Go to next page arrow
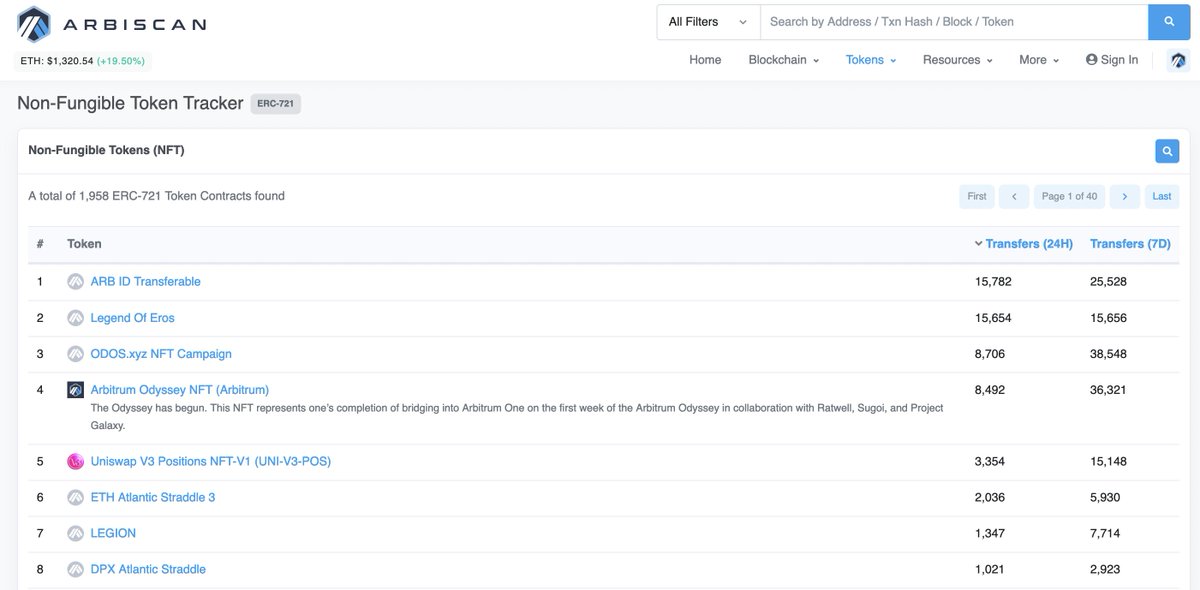The height and width of the screenshot is (590, 1200). point(1124,196)
